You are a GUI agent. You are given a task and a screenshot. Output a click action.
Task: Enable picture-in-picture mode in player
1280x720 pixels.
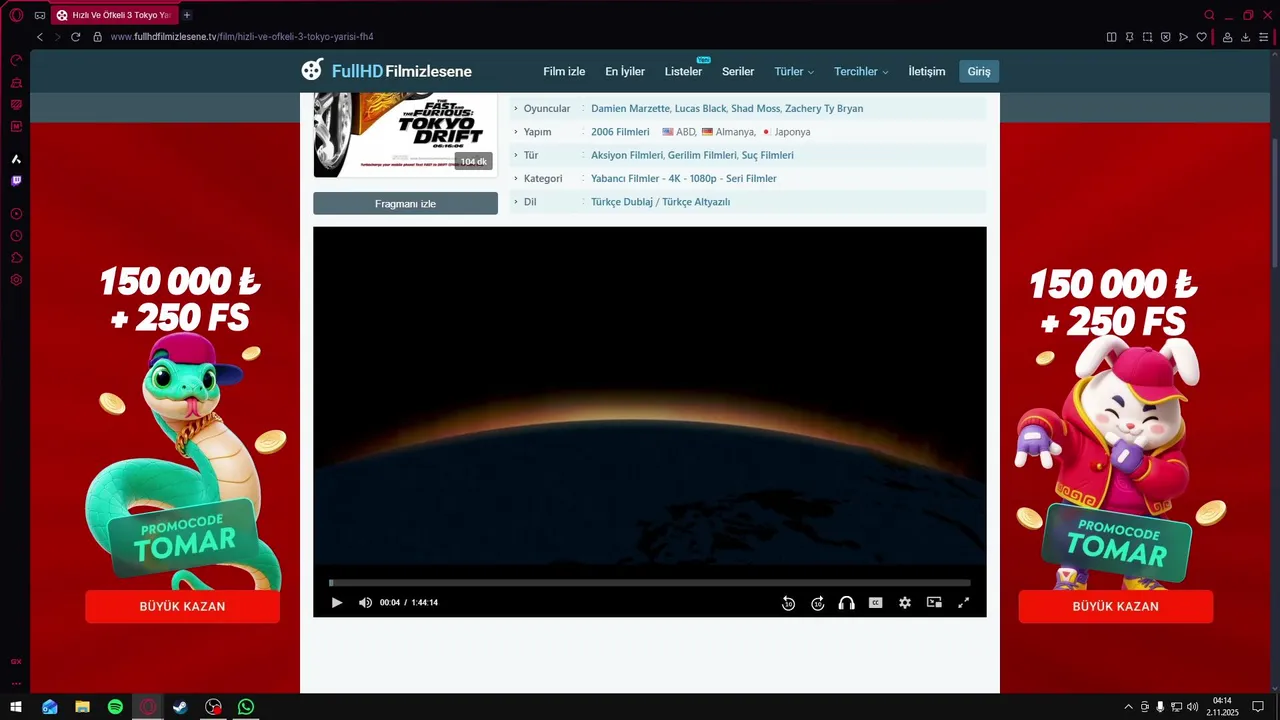tap(934, 603)
